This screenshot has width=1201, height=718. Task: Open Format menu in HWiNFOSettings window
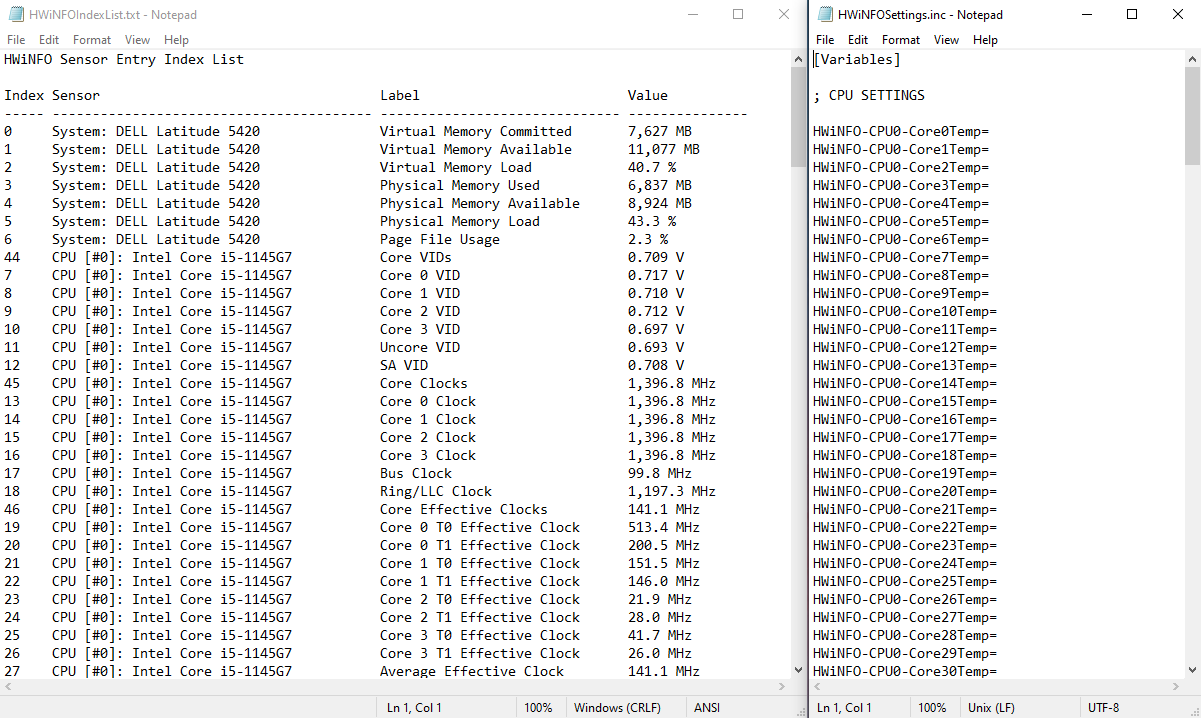(x=901, y=40)
